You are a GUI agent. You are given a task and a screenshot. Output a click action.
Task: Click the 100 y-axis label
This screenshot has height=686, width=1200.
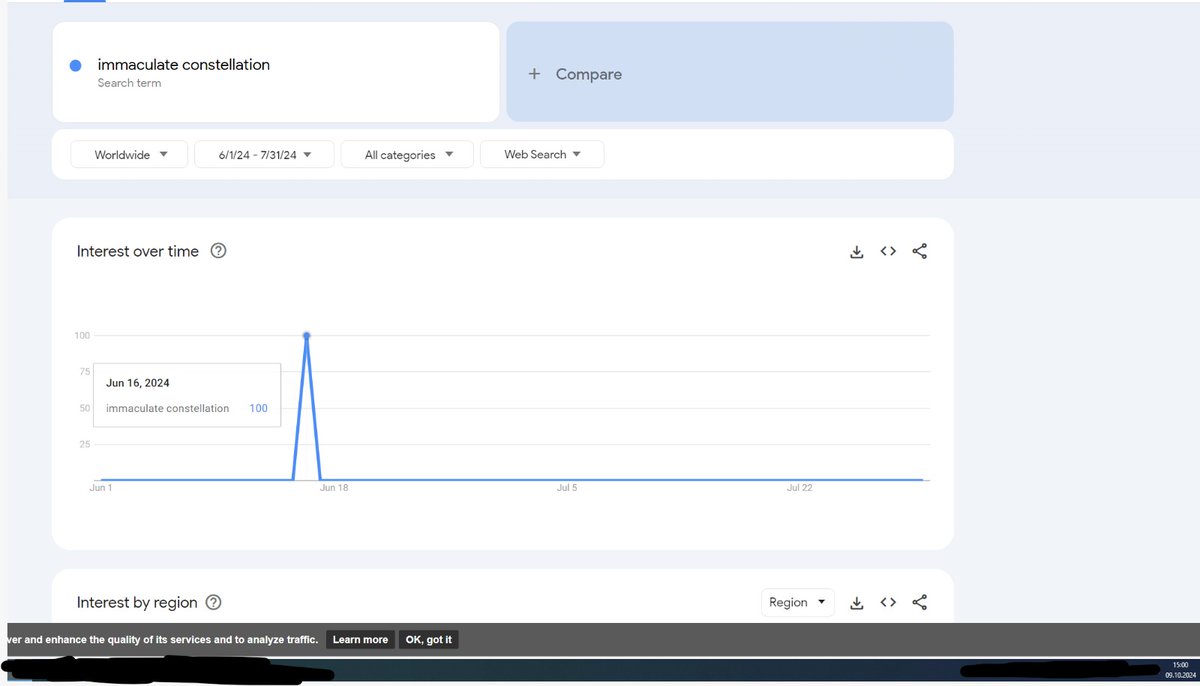[x=82, y=336]
